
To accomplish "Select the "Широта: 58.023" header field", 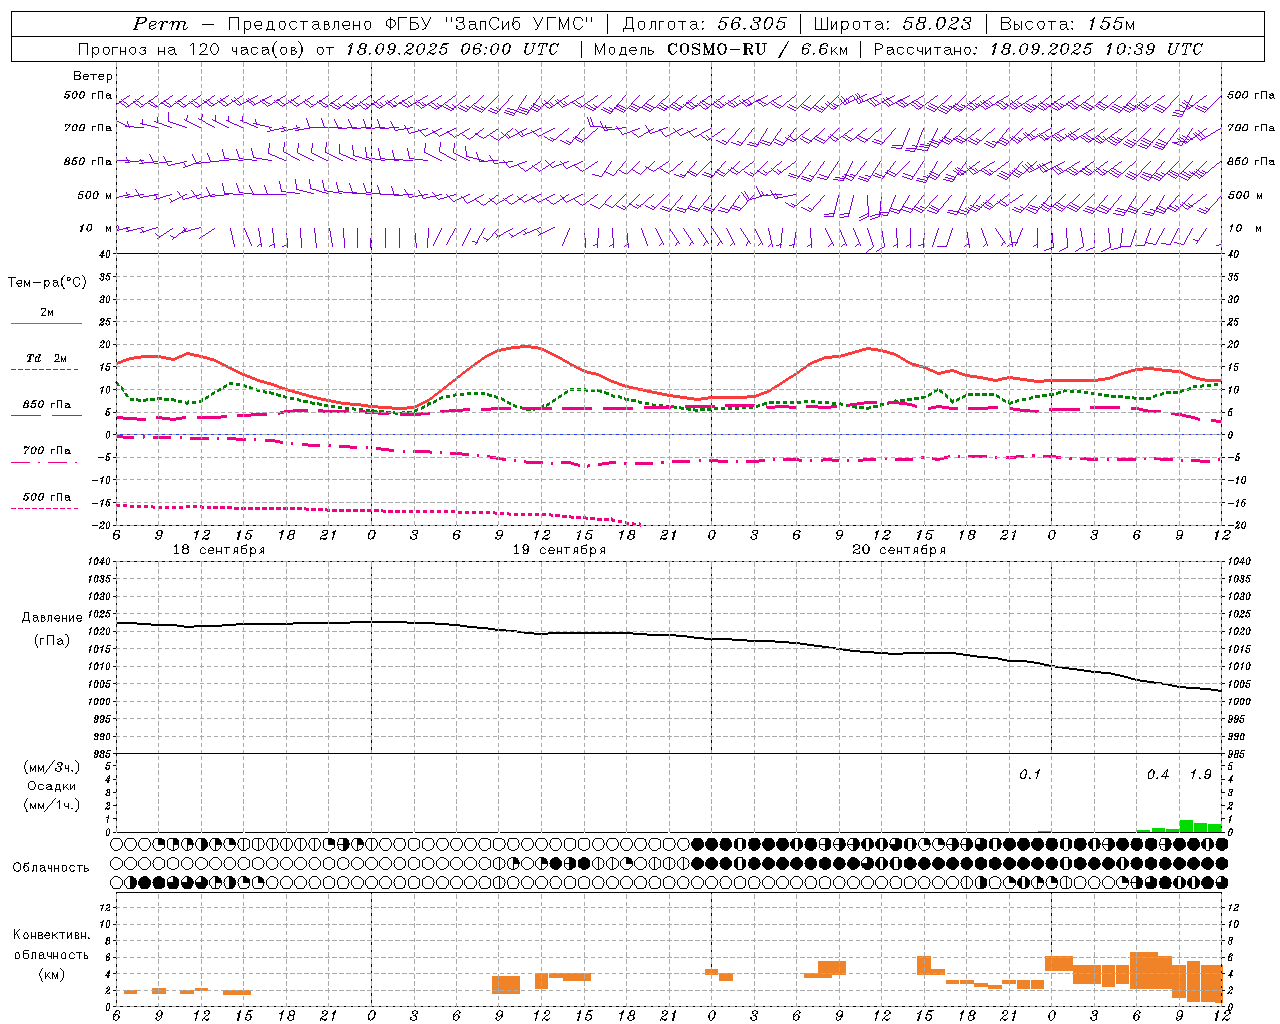I will (892, 24).
